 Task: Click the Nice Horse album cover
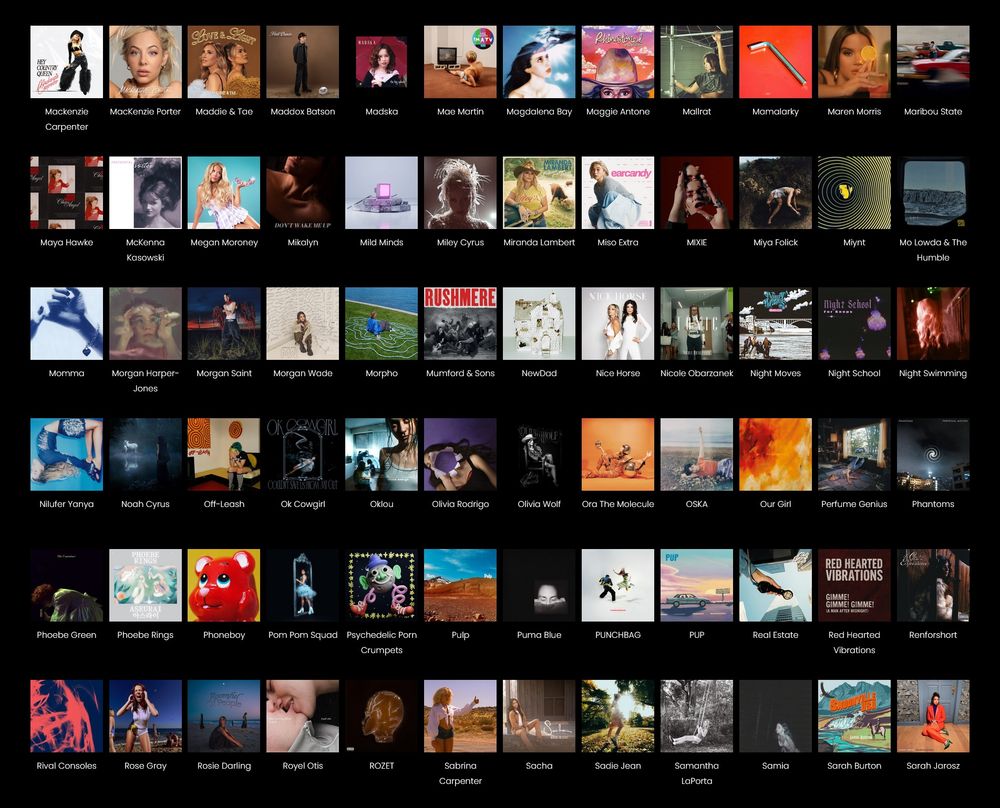618,323
